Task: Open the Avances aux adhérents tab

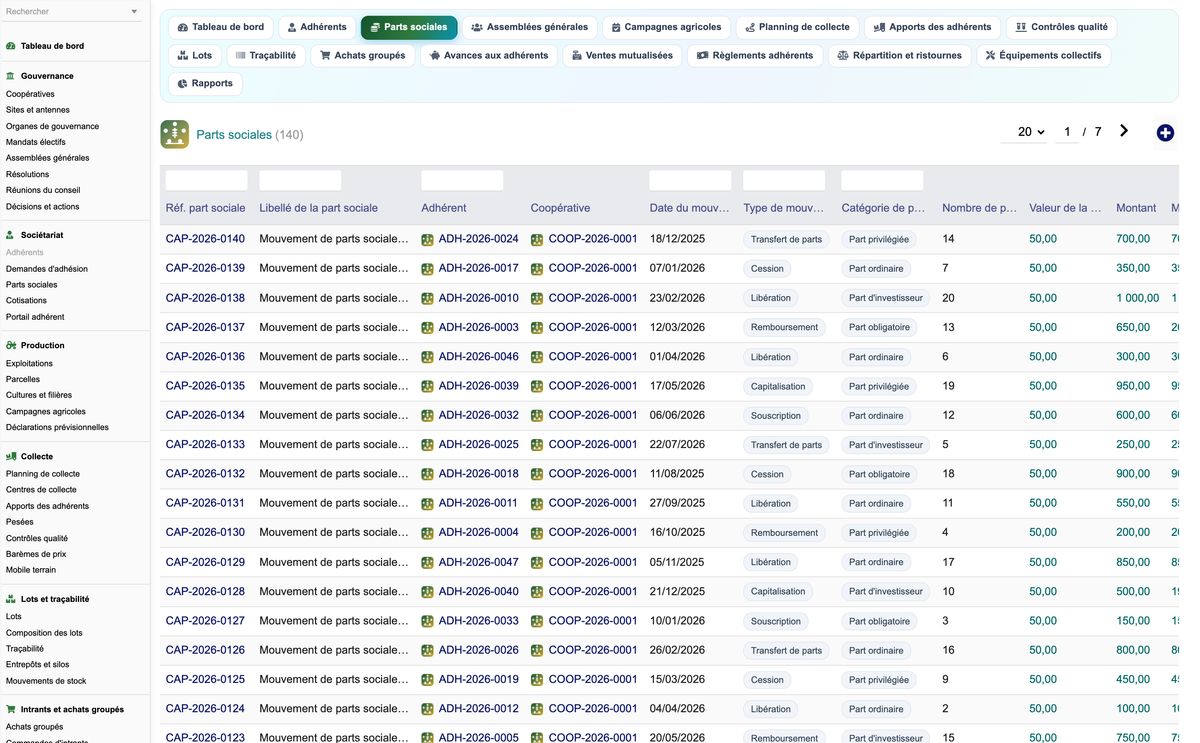Action: point(489,55)
